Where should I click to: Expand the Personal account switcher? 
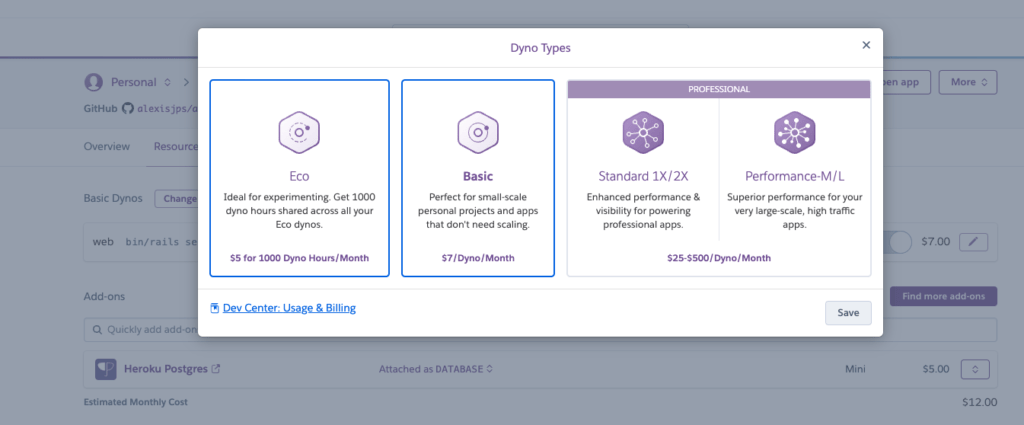point(167,82)
